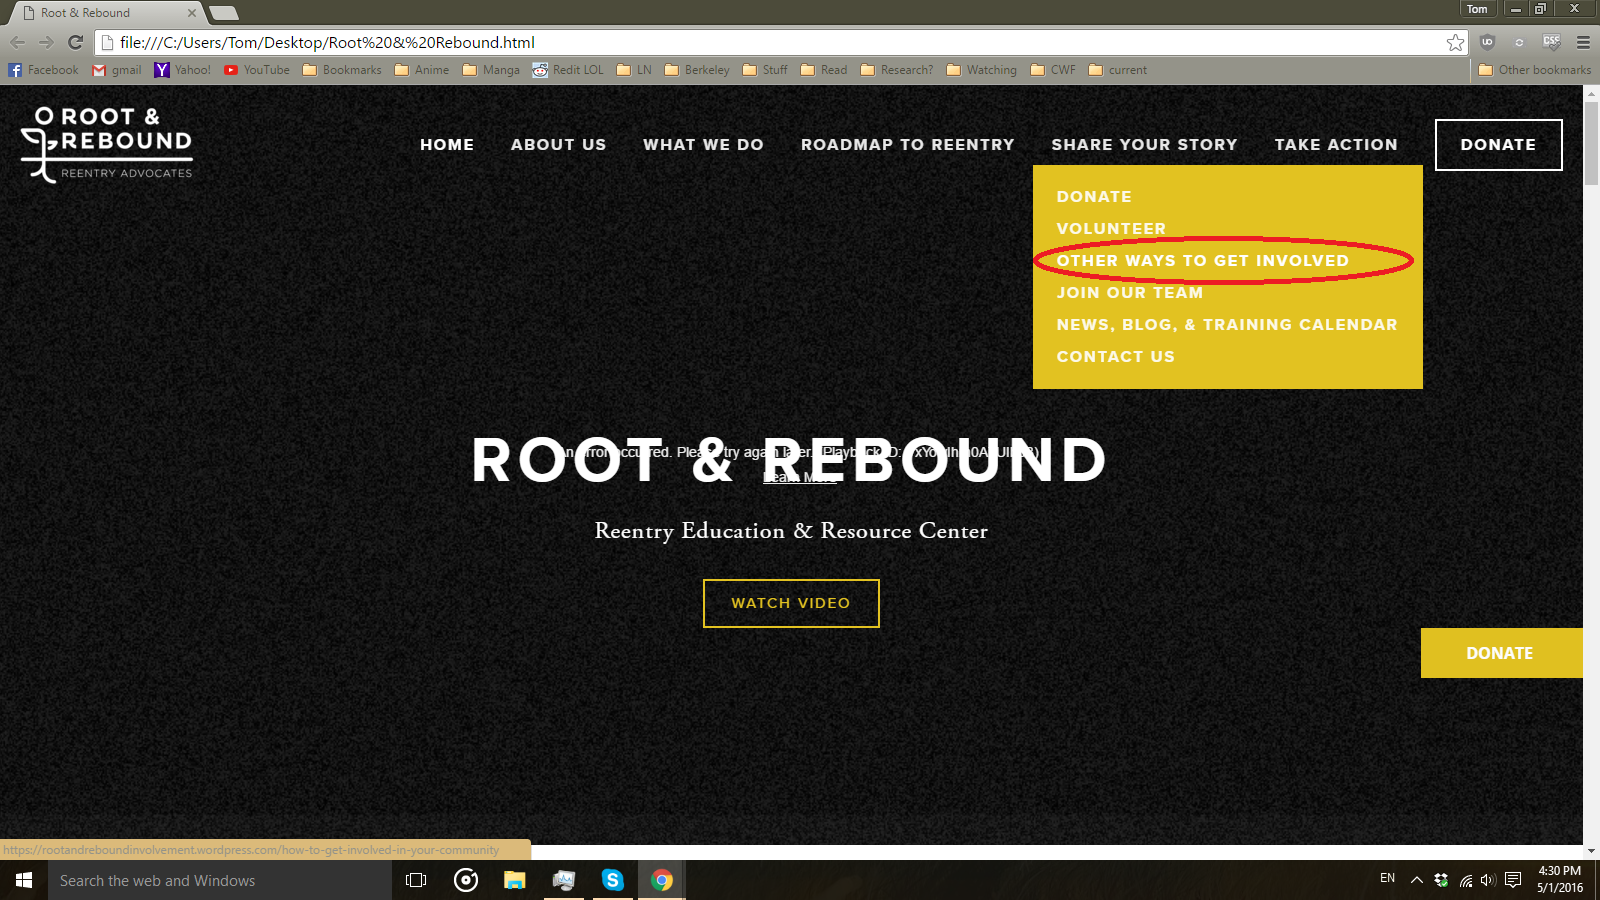
Task: Open the TAKE ACTION nav menu
Action: (1336, 145)
